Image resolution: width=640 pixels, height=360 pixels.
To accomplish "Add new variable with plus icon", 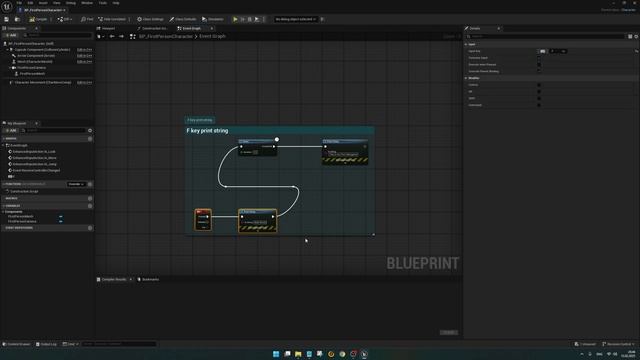I will point(90,206).
